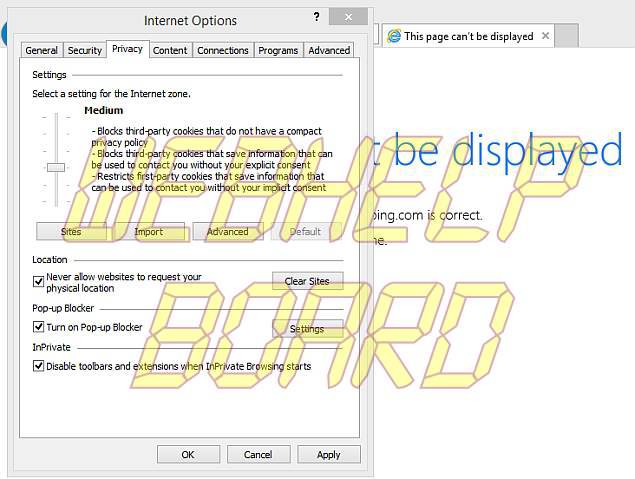This screenshot has height=479, width=635.
Task: Click the Default button
Action: click(x=305, y=232)
